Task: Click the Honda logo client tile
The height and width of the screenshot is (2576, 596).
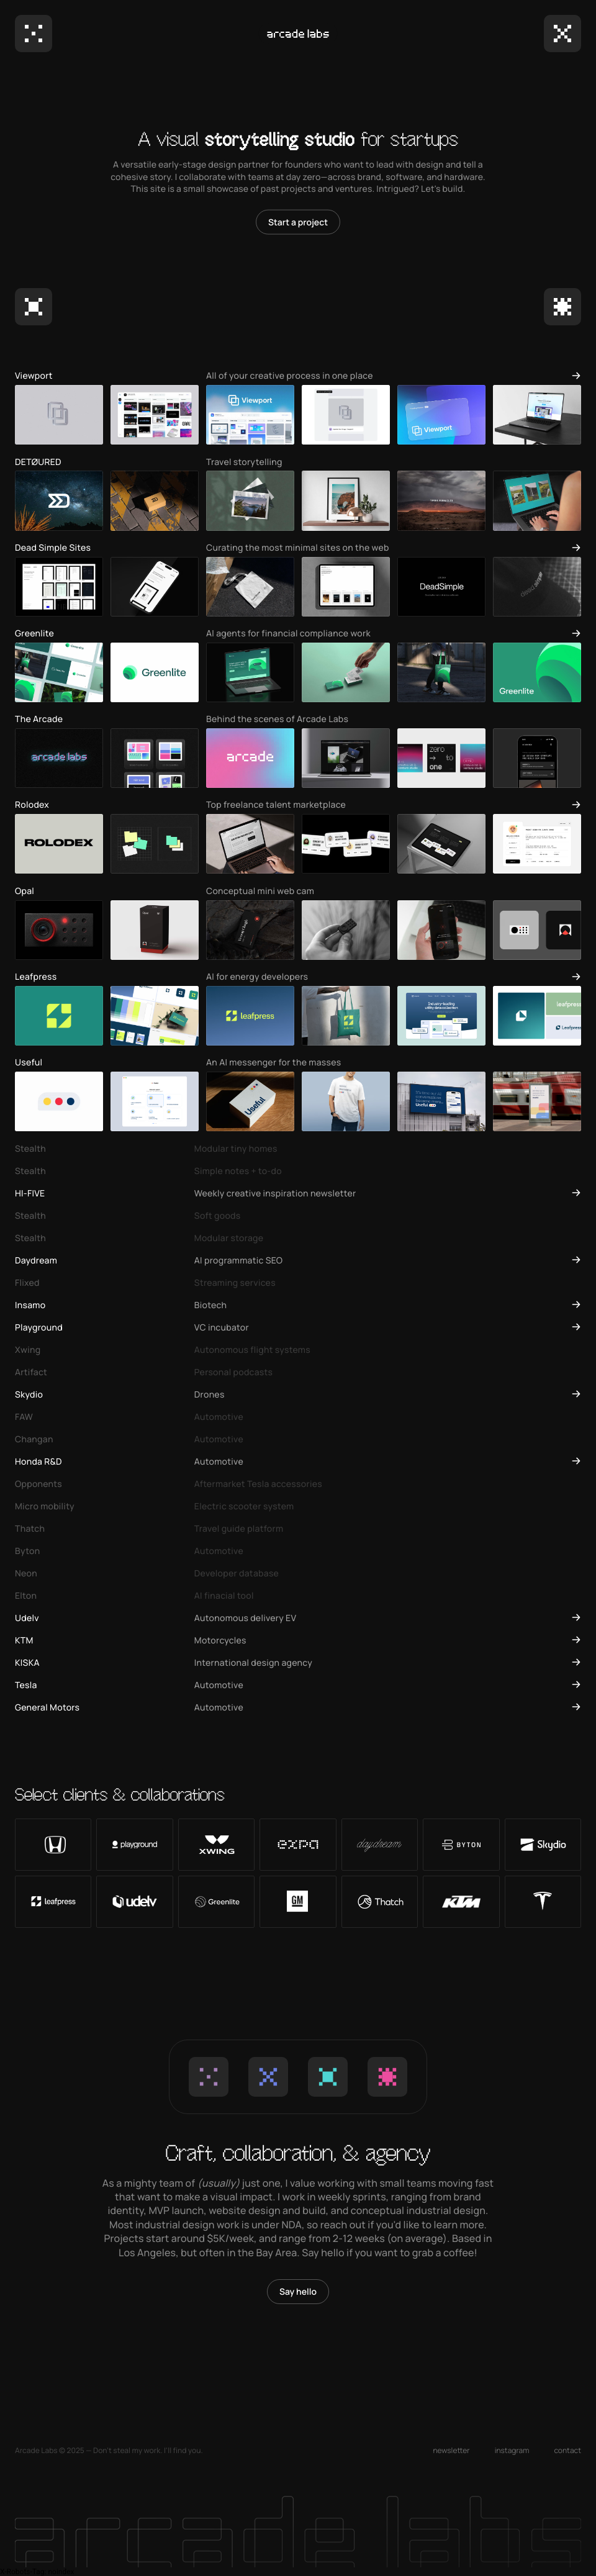Action: [x=54, y=1844]
